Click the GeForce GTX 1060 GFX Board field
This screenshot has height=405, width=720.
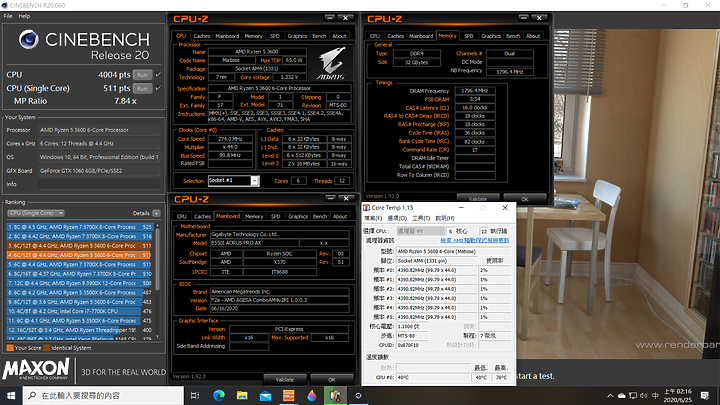[99, 170]
